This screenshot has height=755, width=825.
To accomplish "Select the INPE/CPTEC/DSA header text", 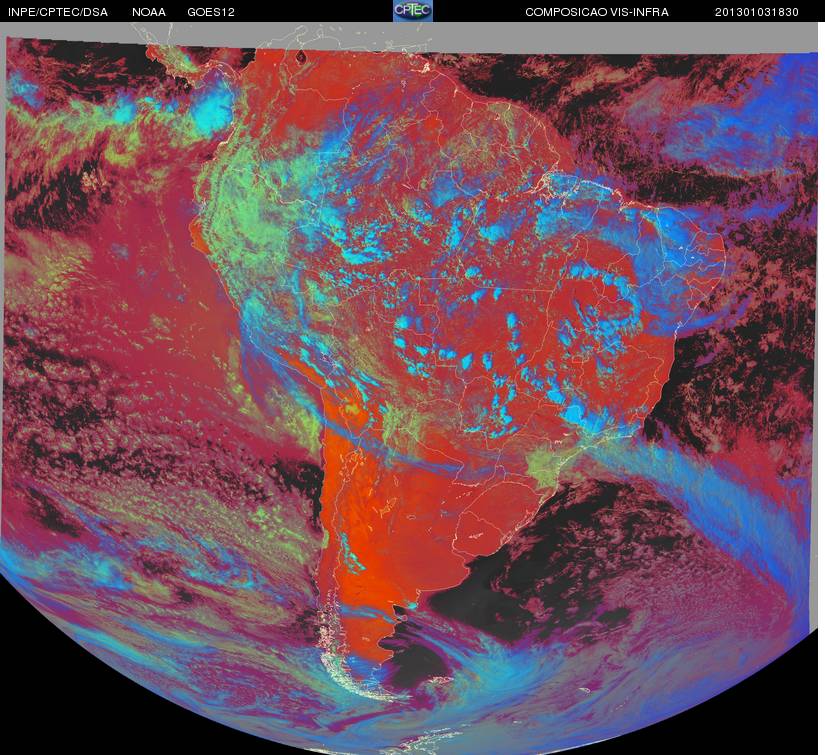I will 58,12.
